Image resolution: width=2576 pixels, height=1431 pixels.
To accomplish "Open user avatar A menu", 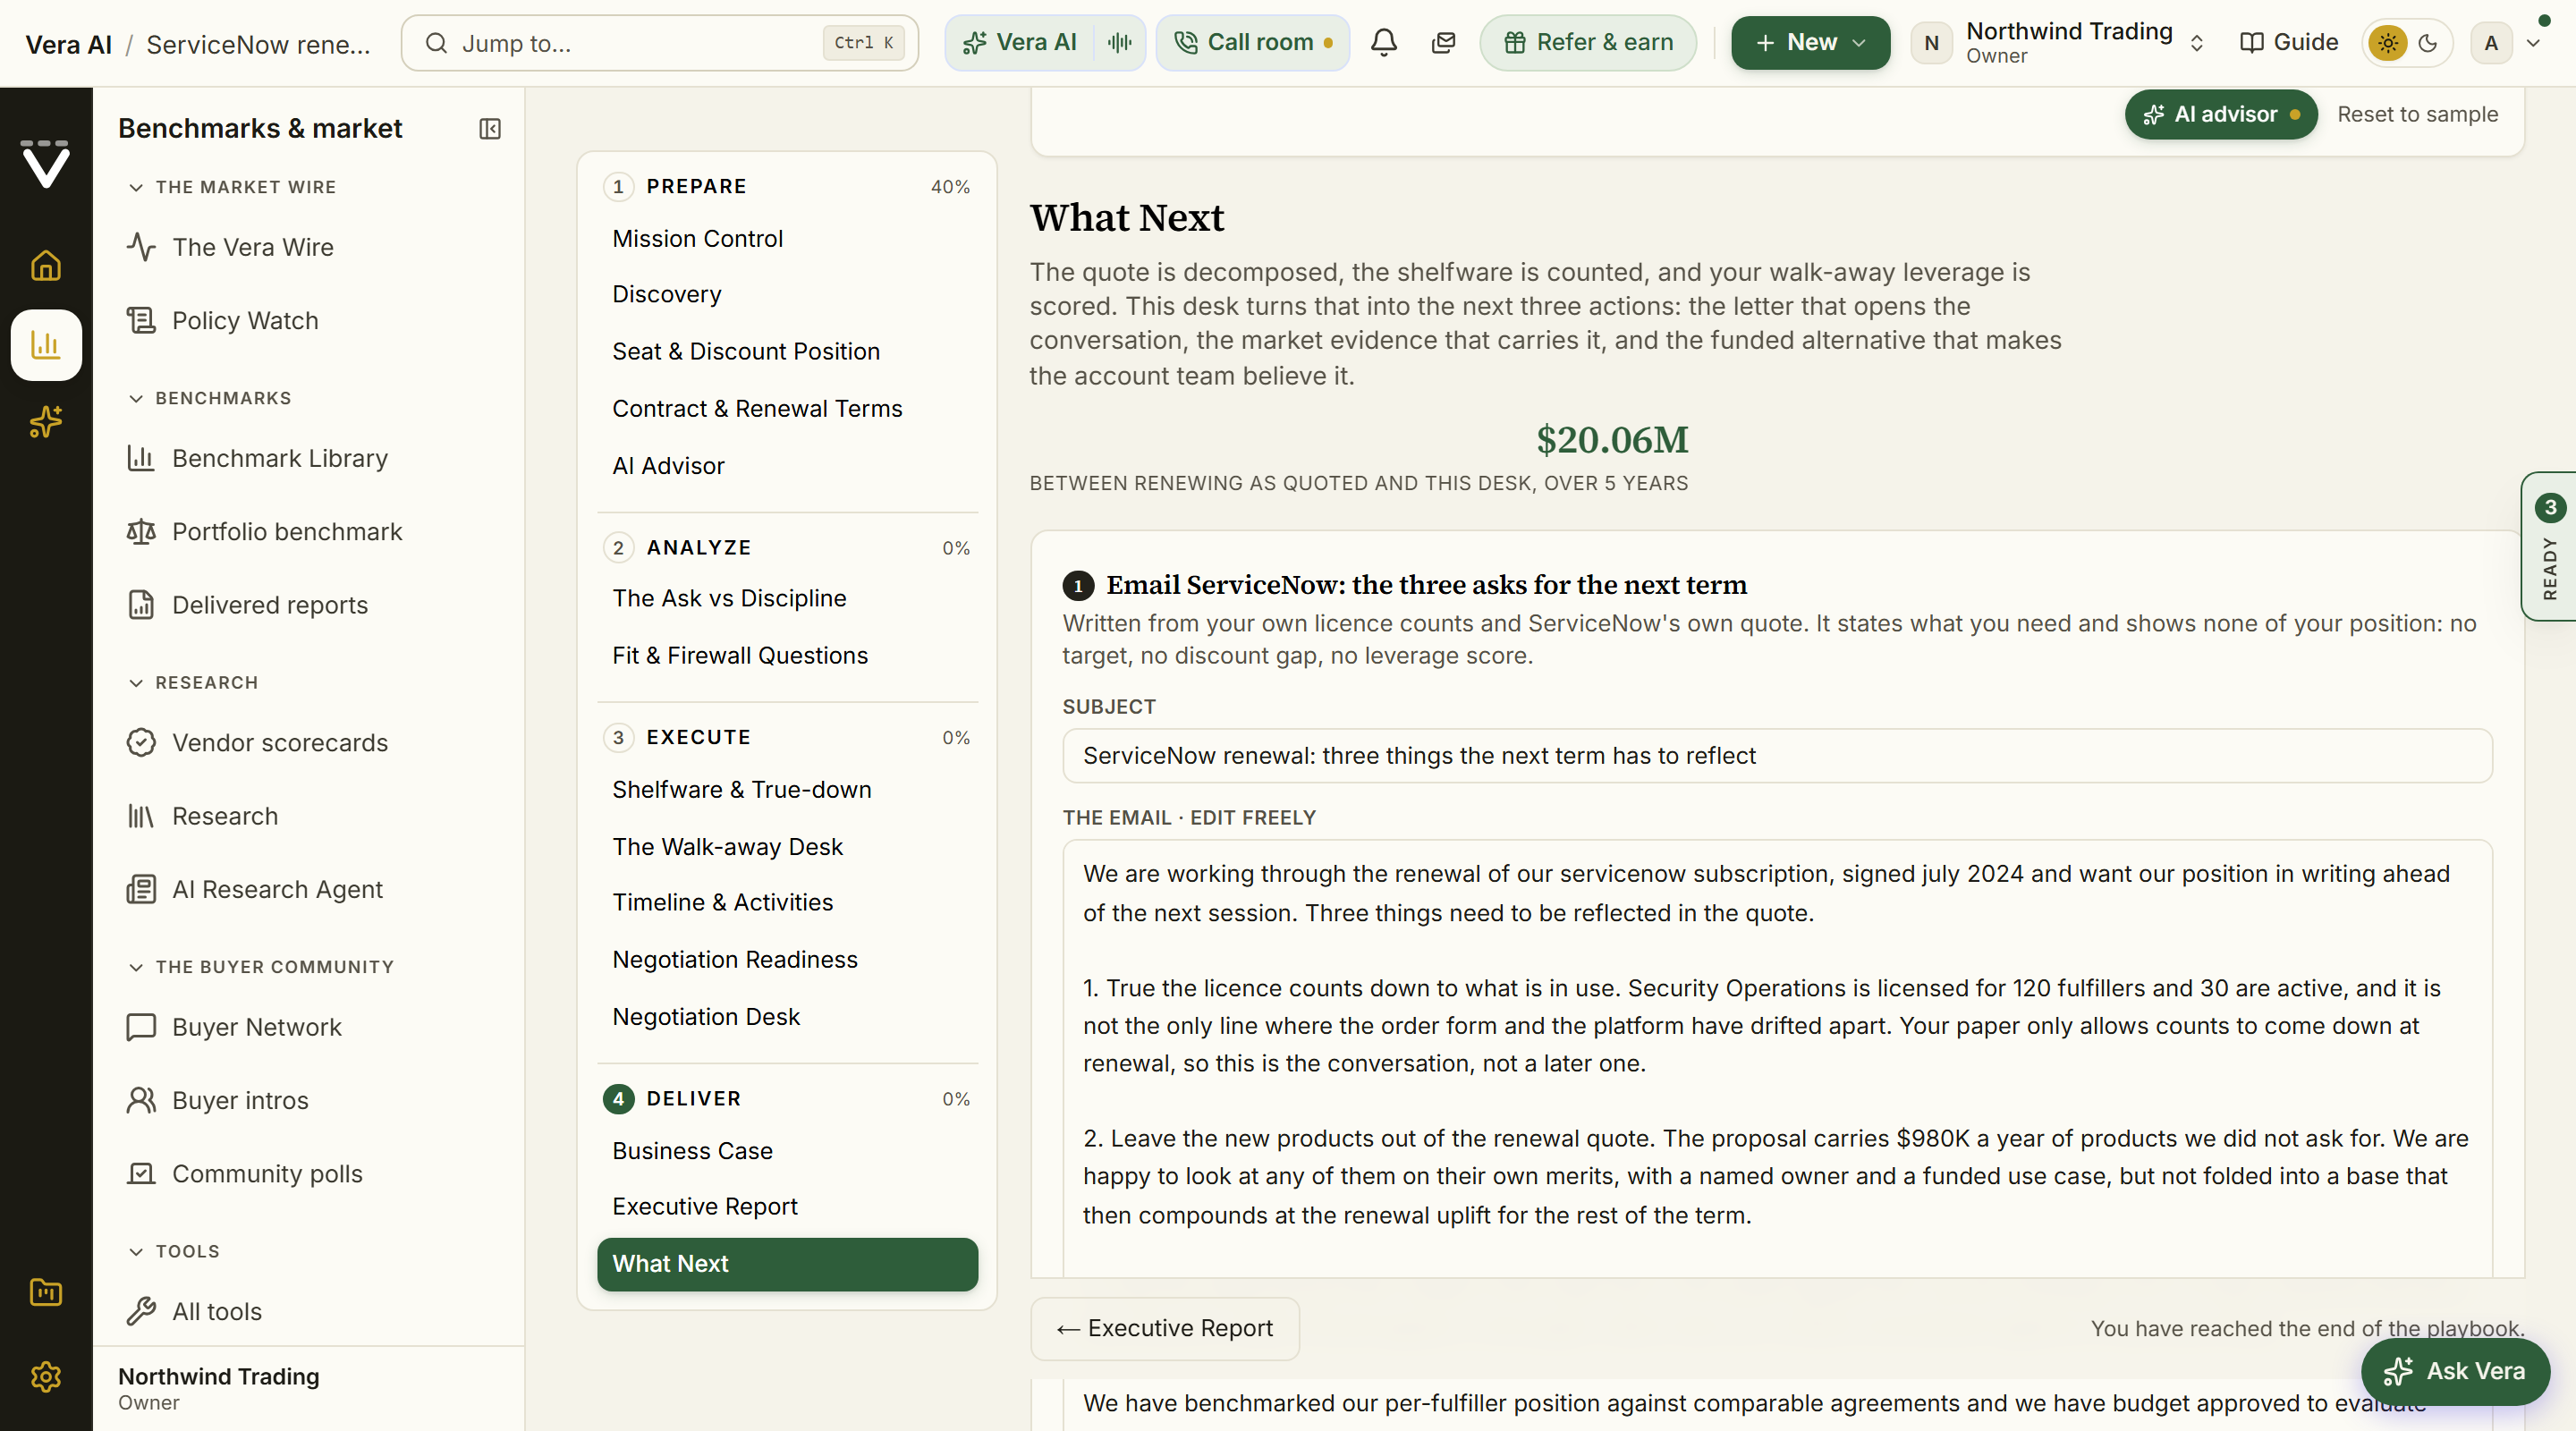I will 2506,43.
